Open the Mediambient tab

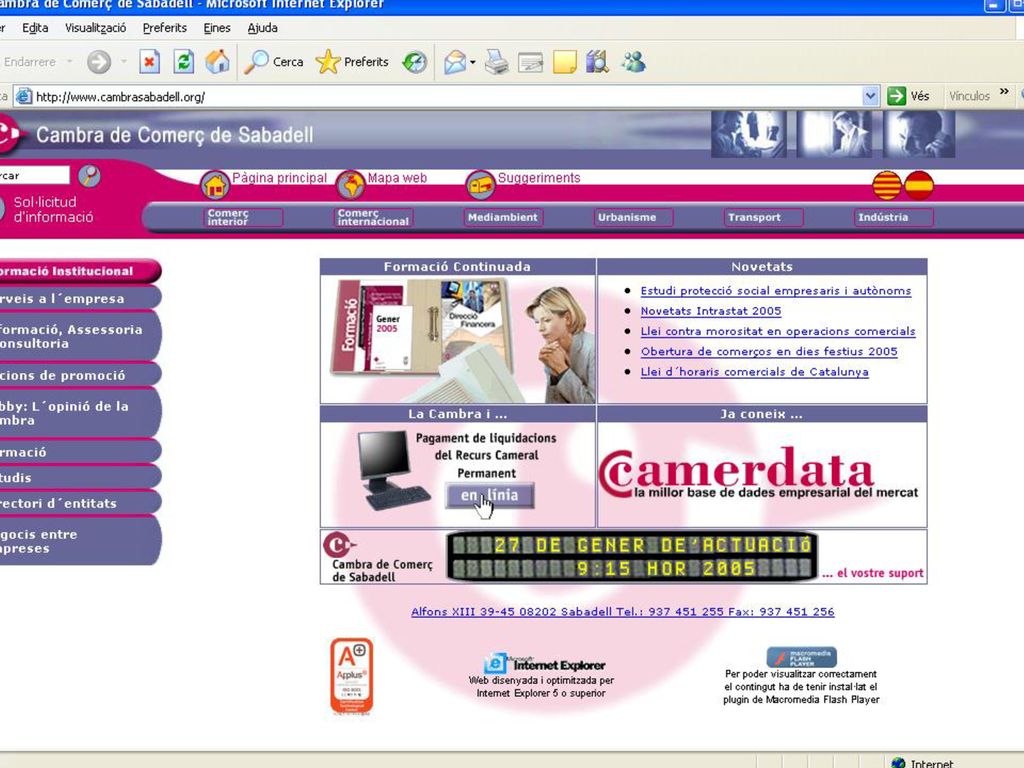(503, 217)
